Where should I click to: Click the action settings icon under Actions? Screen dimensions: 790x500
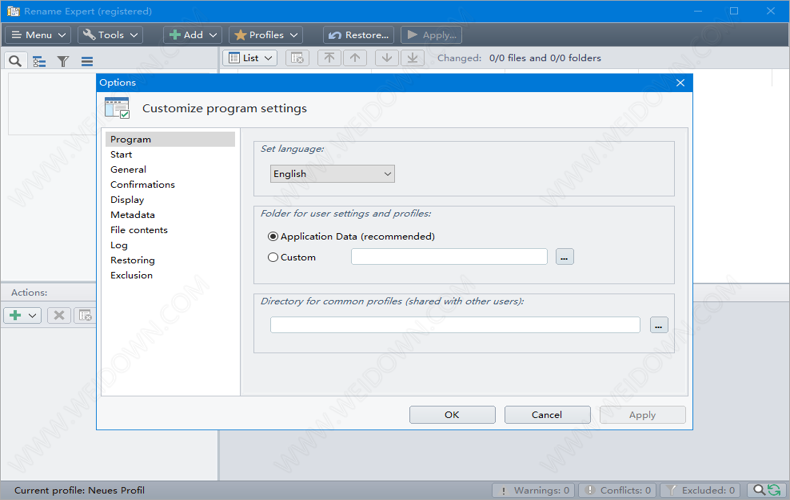[x=85, y=316]
